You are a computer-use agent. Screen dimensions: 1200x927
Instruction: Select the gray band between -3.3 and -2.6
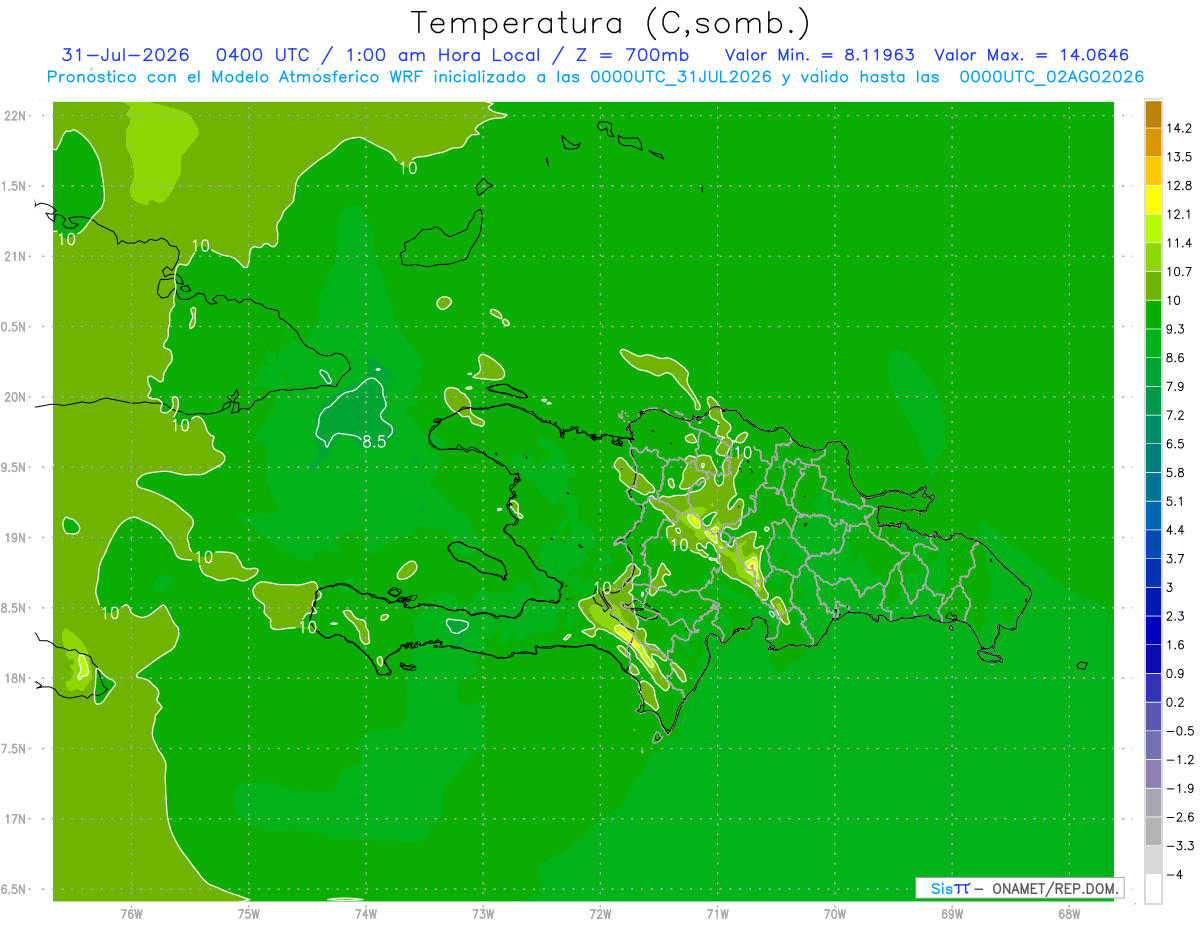tap(1153, 831)
